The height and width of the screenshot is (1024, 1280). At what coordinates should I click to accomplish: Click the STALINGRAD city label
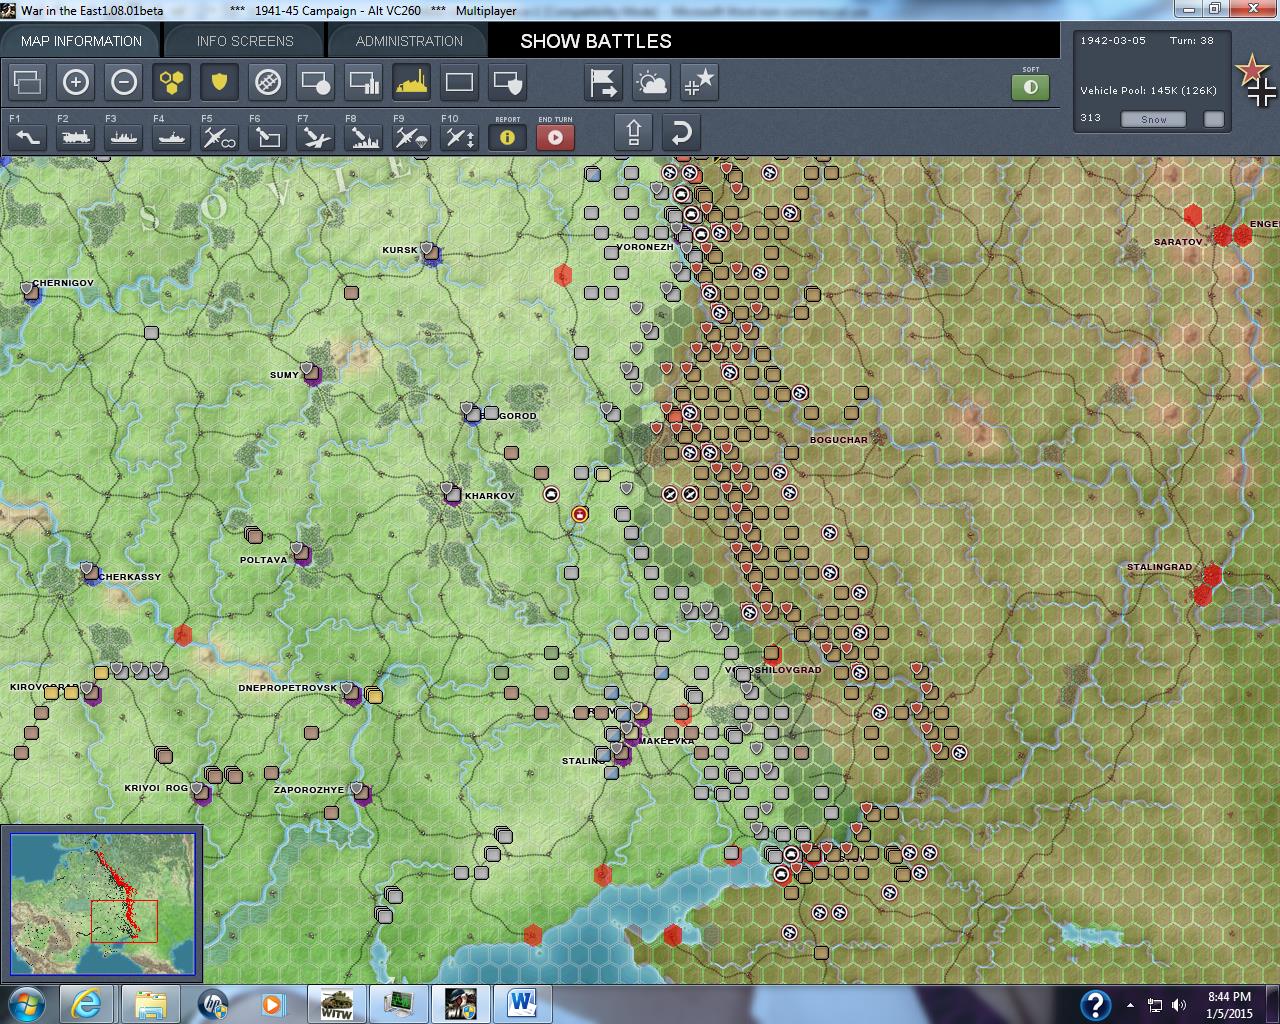1159,567
